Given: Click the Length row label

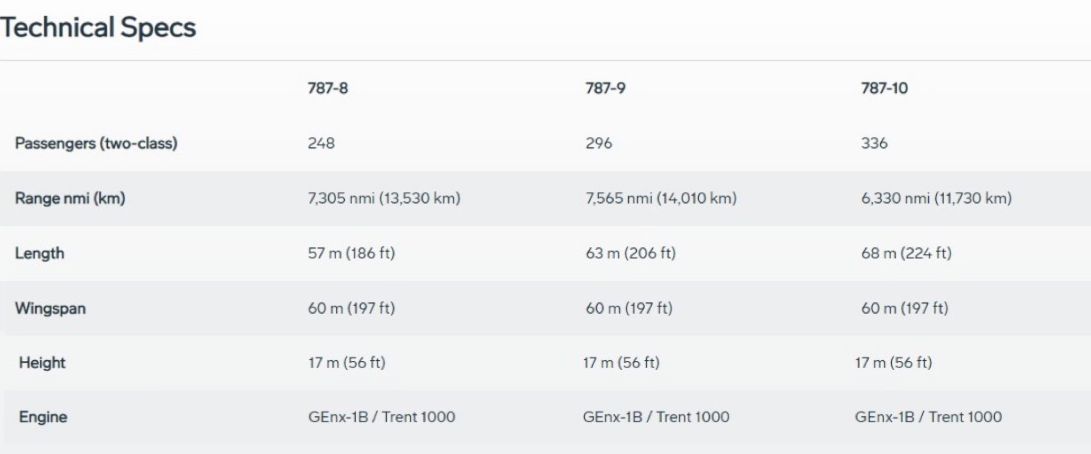Looking at the screenshot, I should (40, 253).
